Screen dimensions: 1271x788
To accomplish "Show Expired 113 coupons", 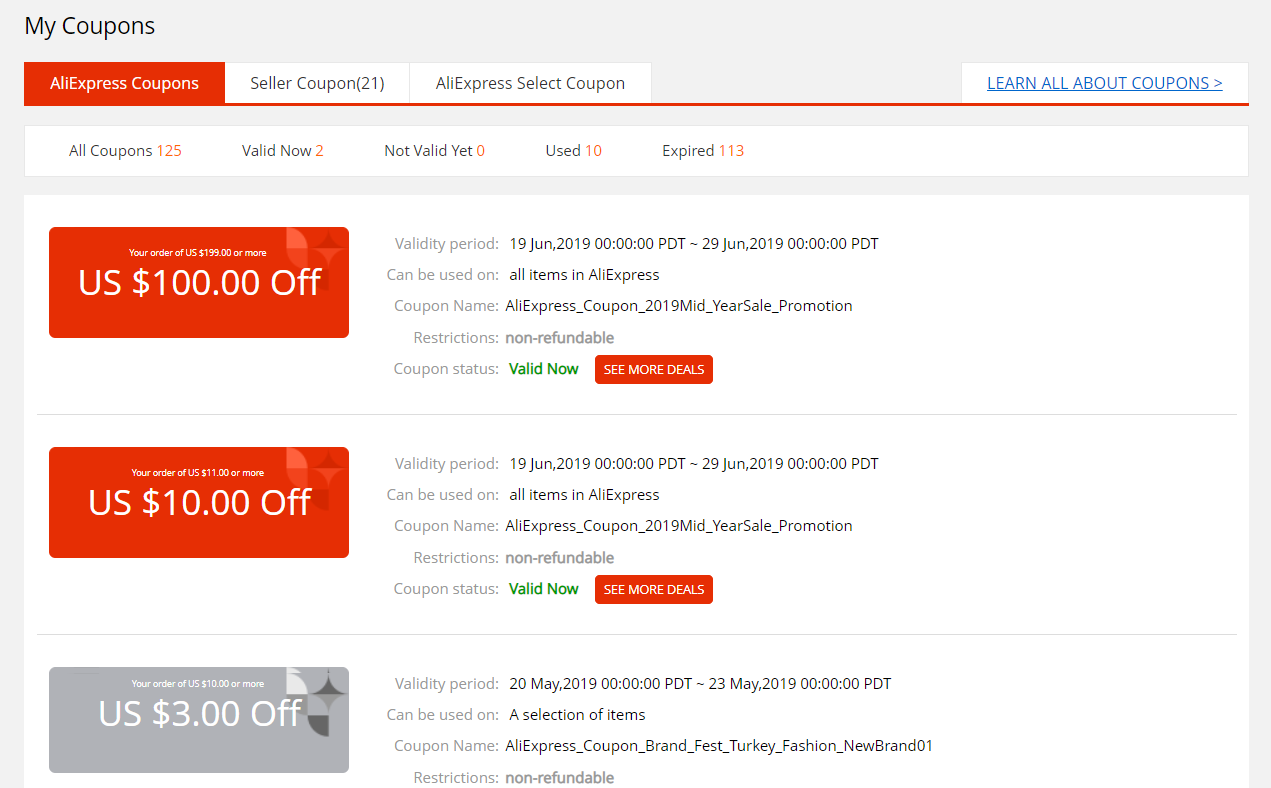I will tap(703, 151).
